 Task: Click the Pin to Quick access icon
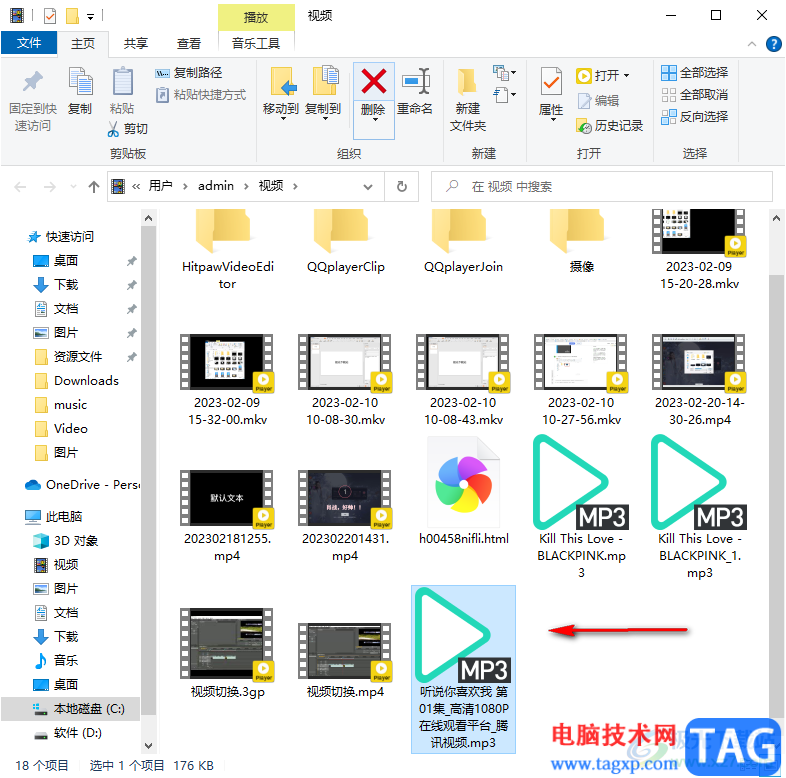(x=33, y=82)
